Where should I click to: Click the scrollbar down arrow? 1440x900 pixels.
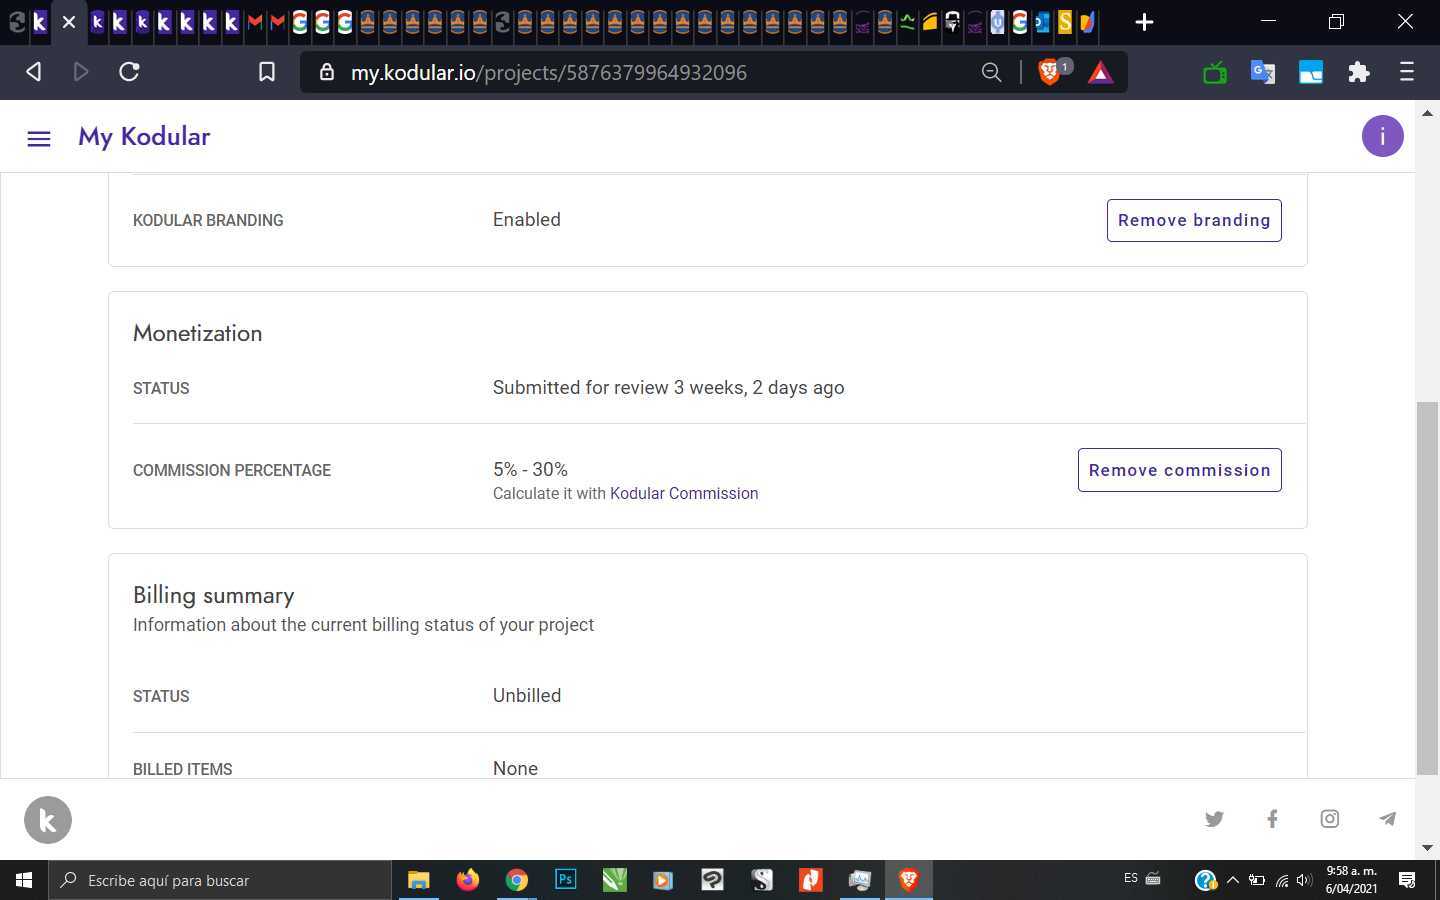pos(1427,848)
